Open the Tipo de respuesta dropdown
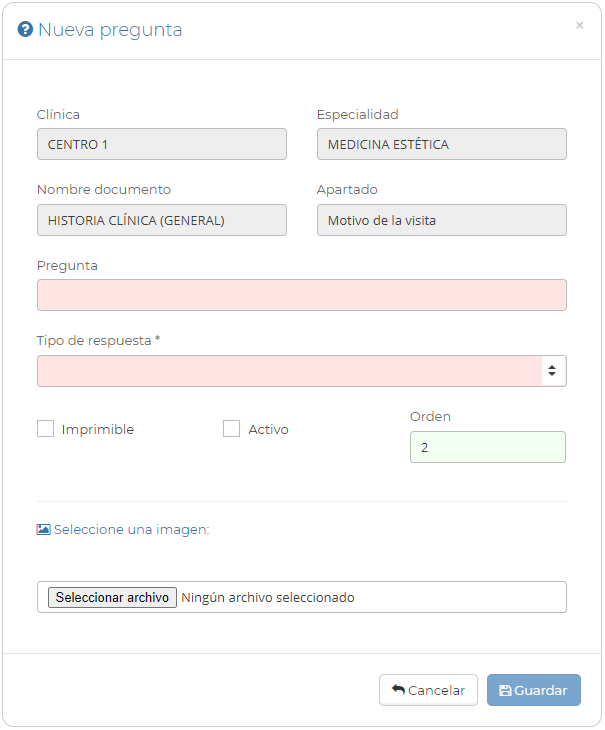This screenshot has height=730, width=605. tap(290, 371)
